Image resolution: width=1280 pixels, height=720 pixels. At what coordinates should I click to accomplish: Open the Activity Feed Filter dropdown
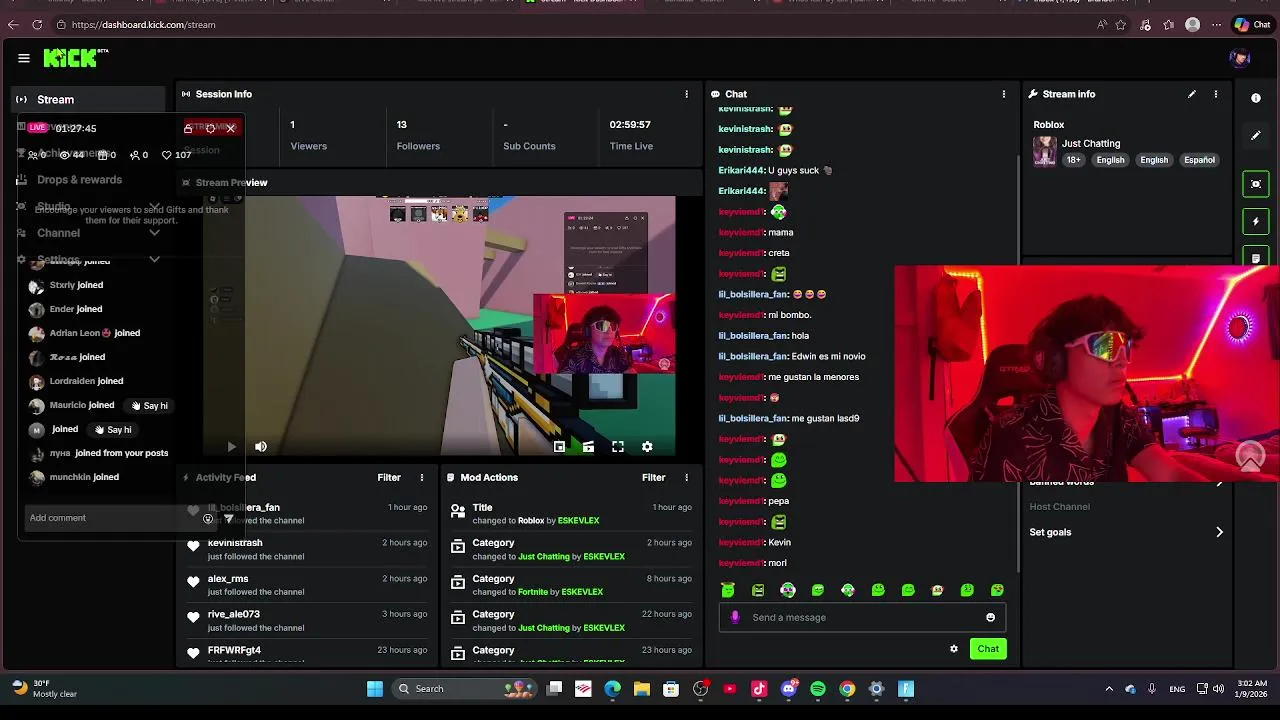point(389,478)
